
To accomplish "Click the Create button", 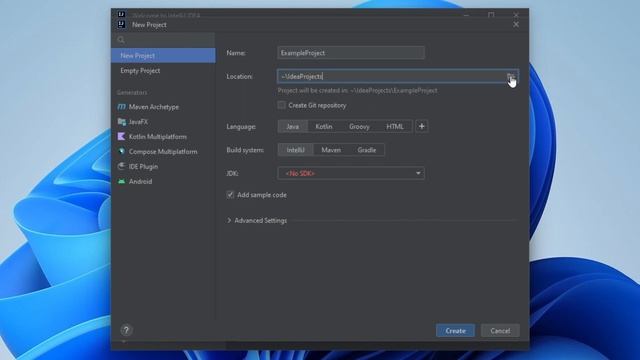I will [x=455, y=331].
